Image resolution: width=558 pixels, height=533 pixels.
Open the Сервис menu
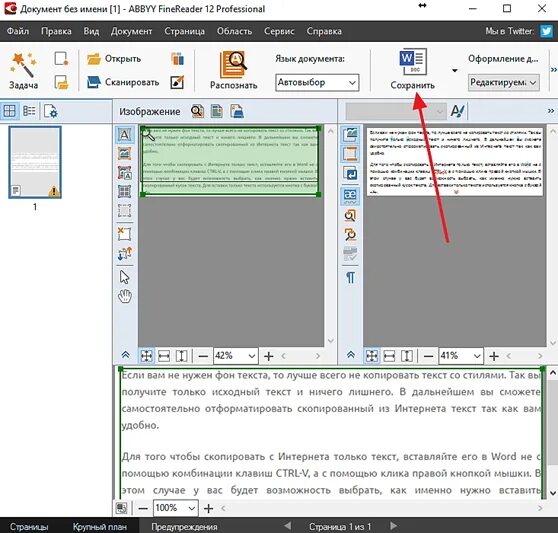point(279,31)
